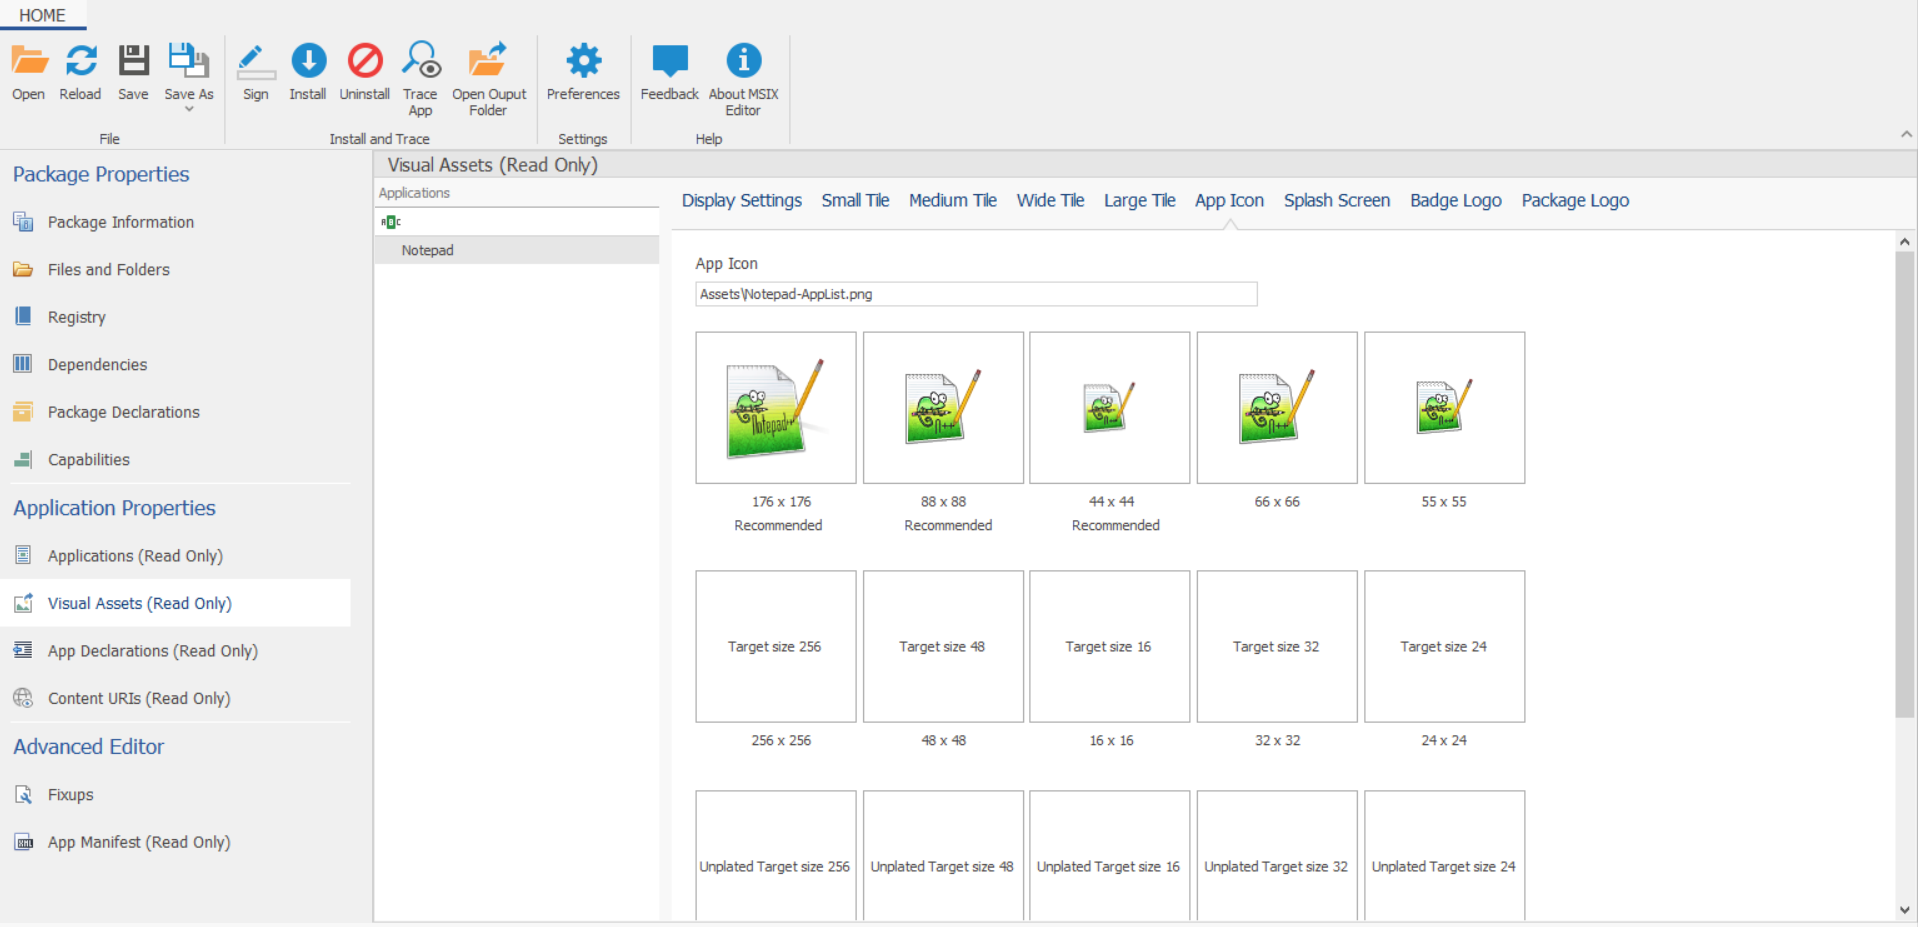Go to Files and Folders section
The width and height of the screenshot is (1918, 927).
pyautogui.click(x=108, y=269)
